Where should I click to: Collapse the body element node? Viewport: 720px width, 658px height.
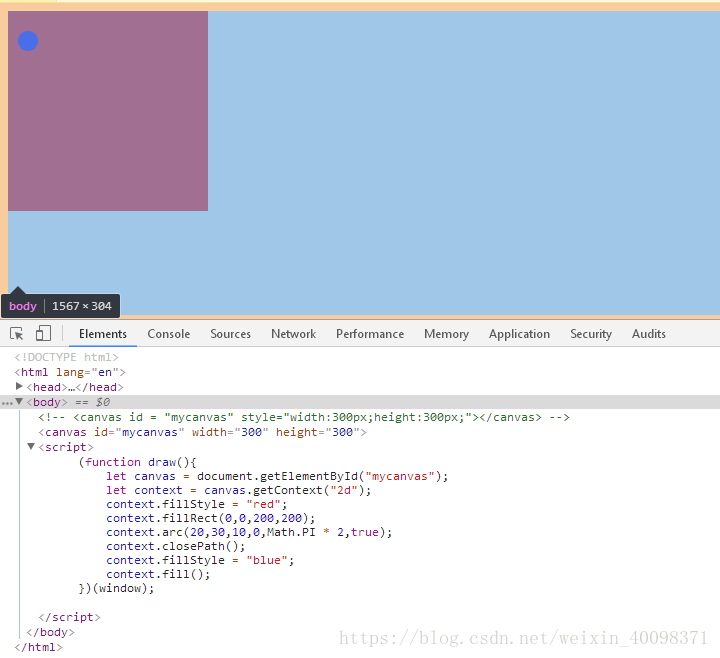click(19, 402)
